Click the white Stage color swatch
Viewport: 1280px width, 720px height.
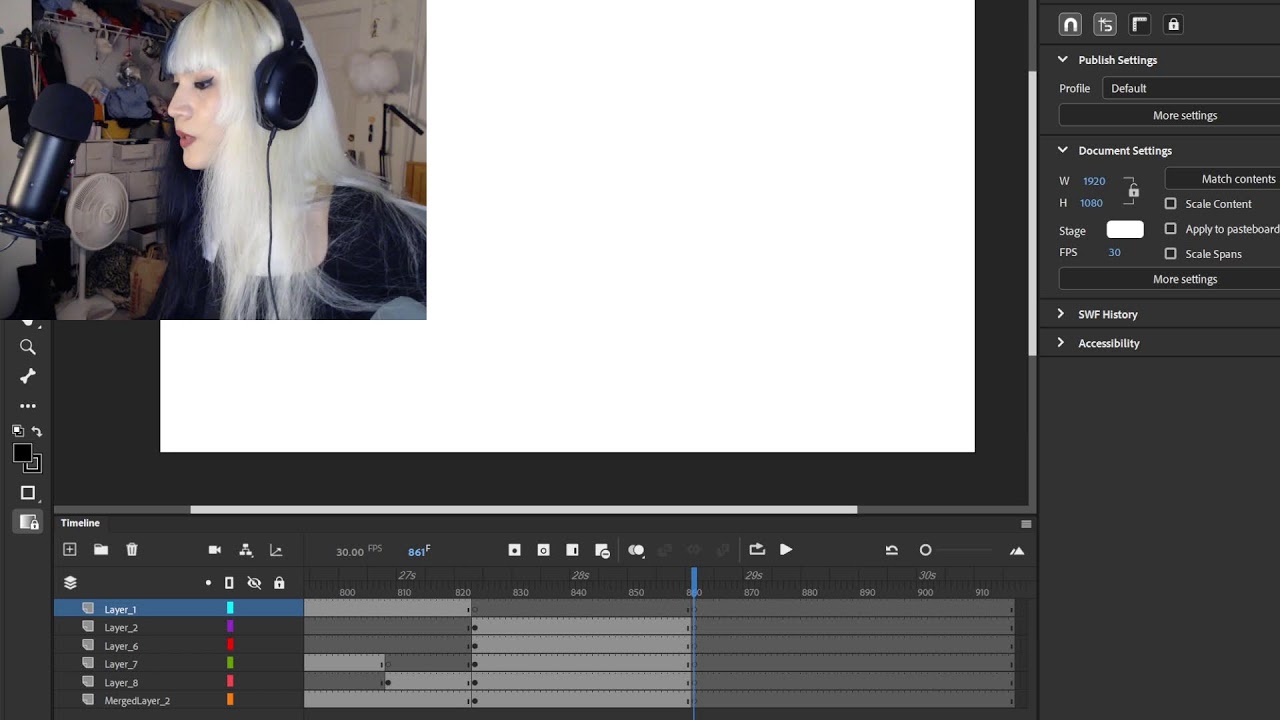(x=1125, y=230)
